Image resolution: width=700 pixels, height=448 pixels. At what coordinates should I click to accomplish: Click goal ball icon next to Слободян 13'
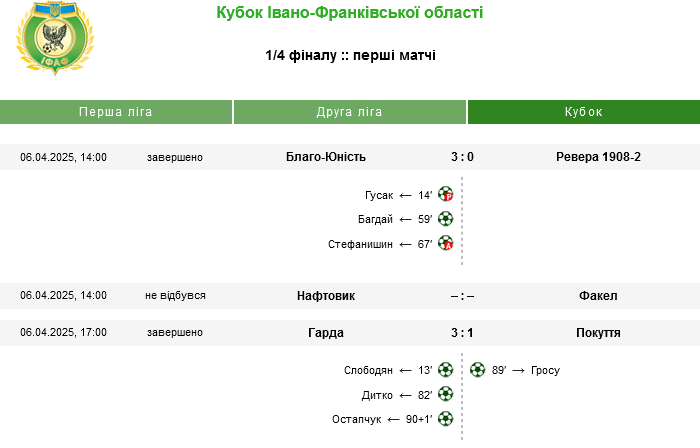point(446,370)
